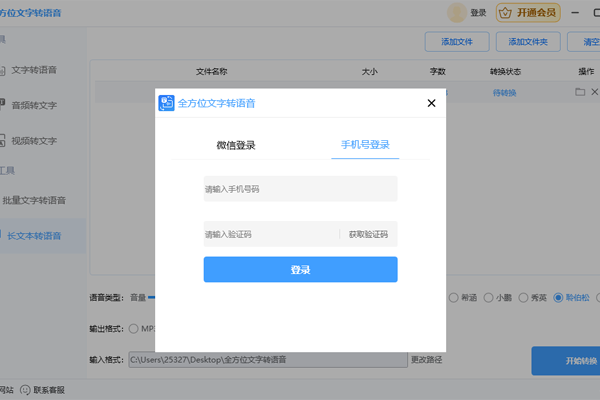Open 视频转文字 in the sidebar
The width and height of the screenshot is (600, 400).
pos(34,141)
